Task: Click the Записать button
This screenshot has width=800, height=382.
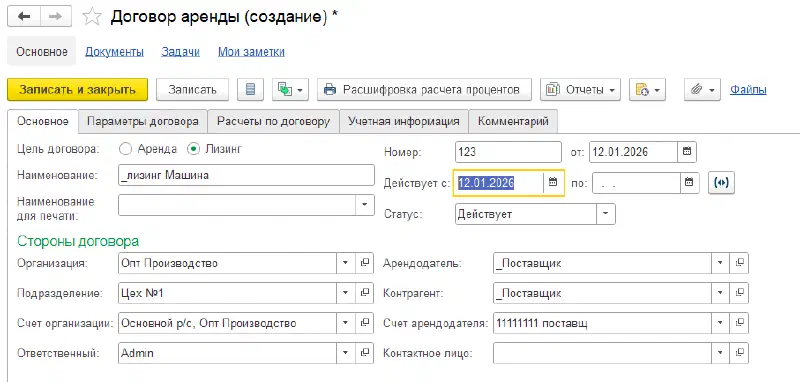Action: tap(192, 90)
